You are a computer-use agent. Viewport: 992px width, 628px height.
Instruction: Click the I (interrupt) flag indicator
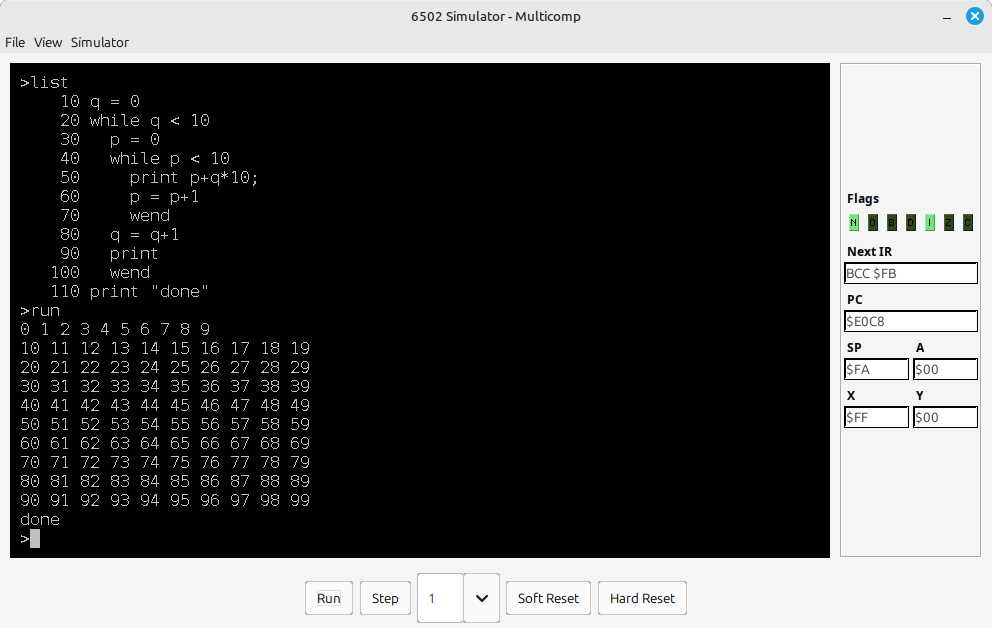pos(930,223)
